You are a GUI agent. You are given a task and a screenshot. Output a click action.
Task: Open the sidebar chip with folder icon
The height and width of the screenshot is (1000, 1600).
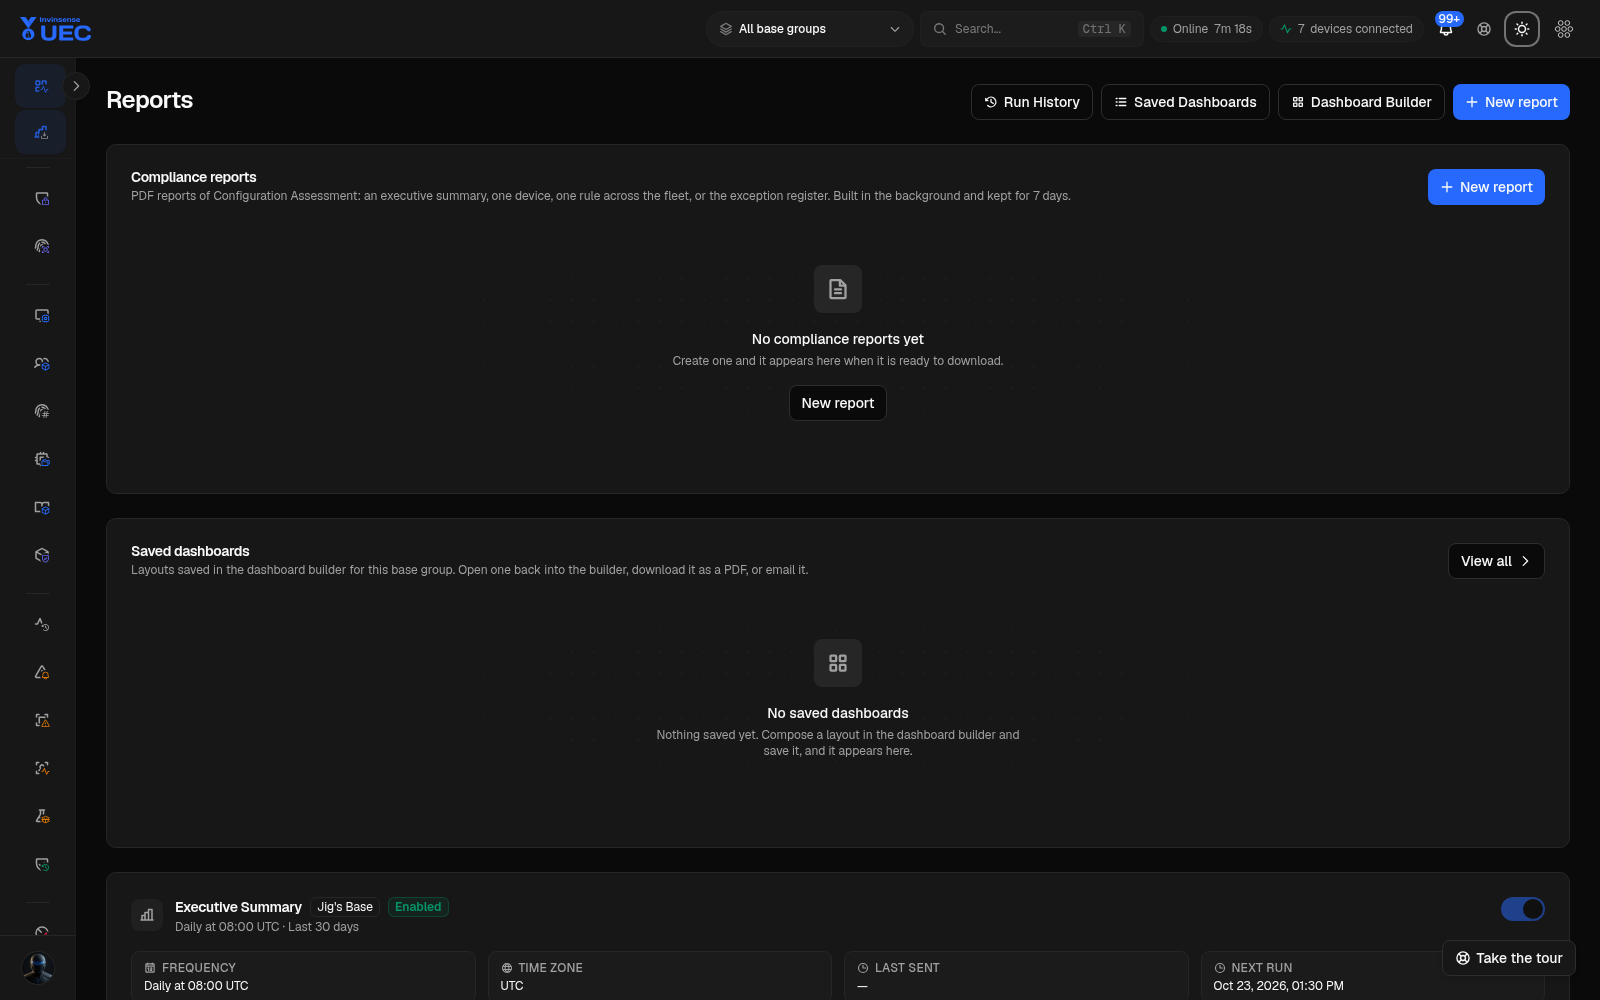(41, 459)
